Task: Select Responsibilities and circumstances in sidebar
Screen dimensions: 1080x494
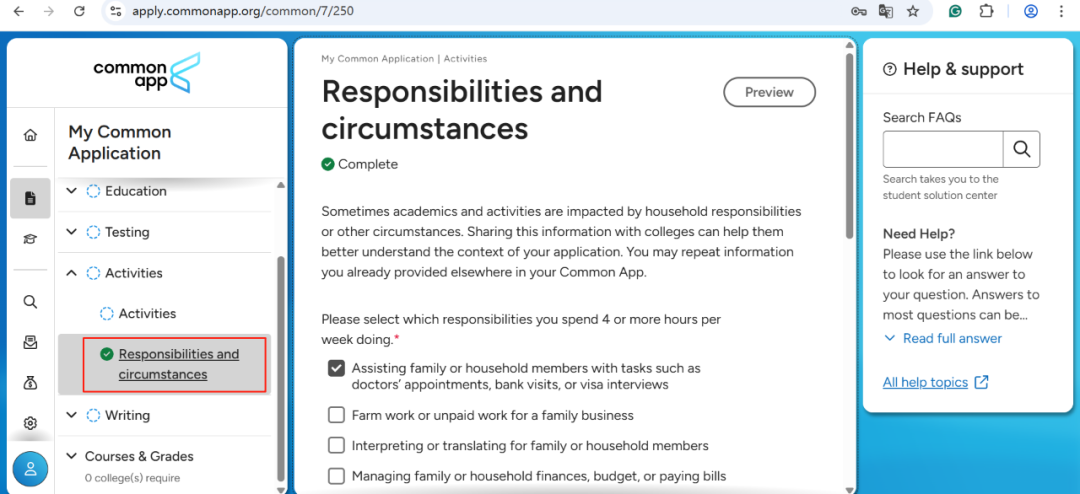Action: (178, 364)
